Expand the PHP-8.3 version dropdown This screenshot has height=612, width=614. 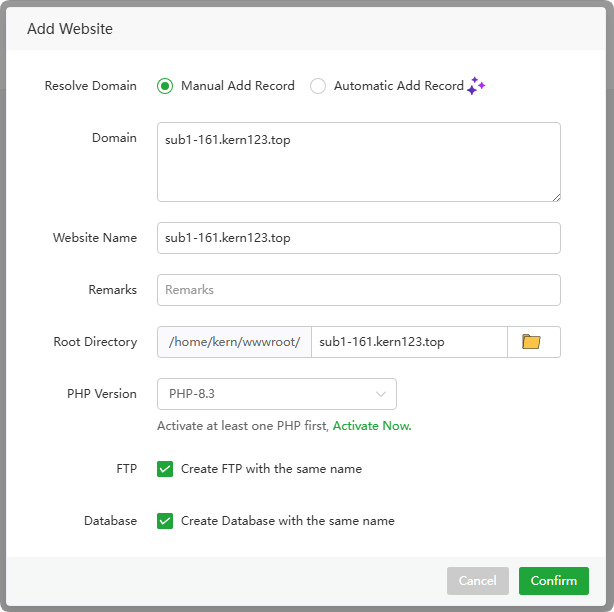pos(277,394)
